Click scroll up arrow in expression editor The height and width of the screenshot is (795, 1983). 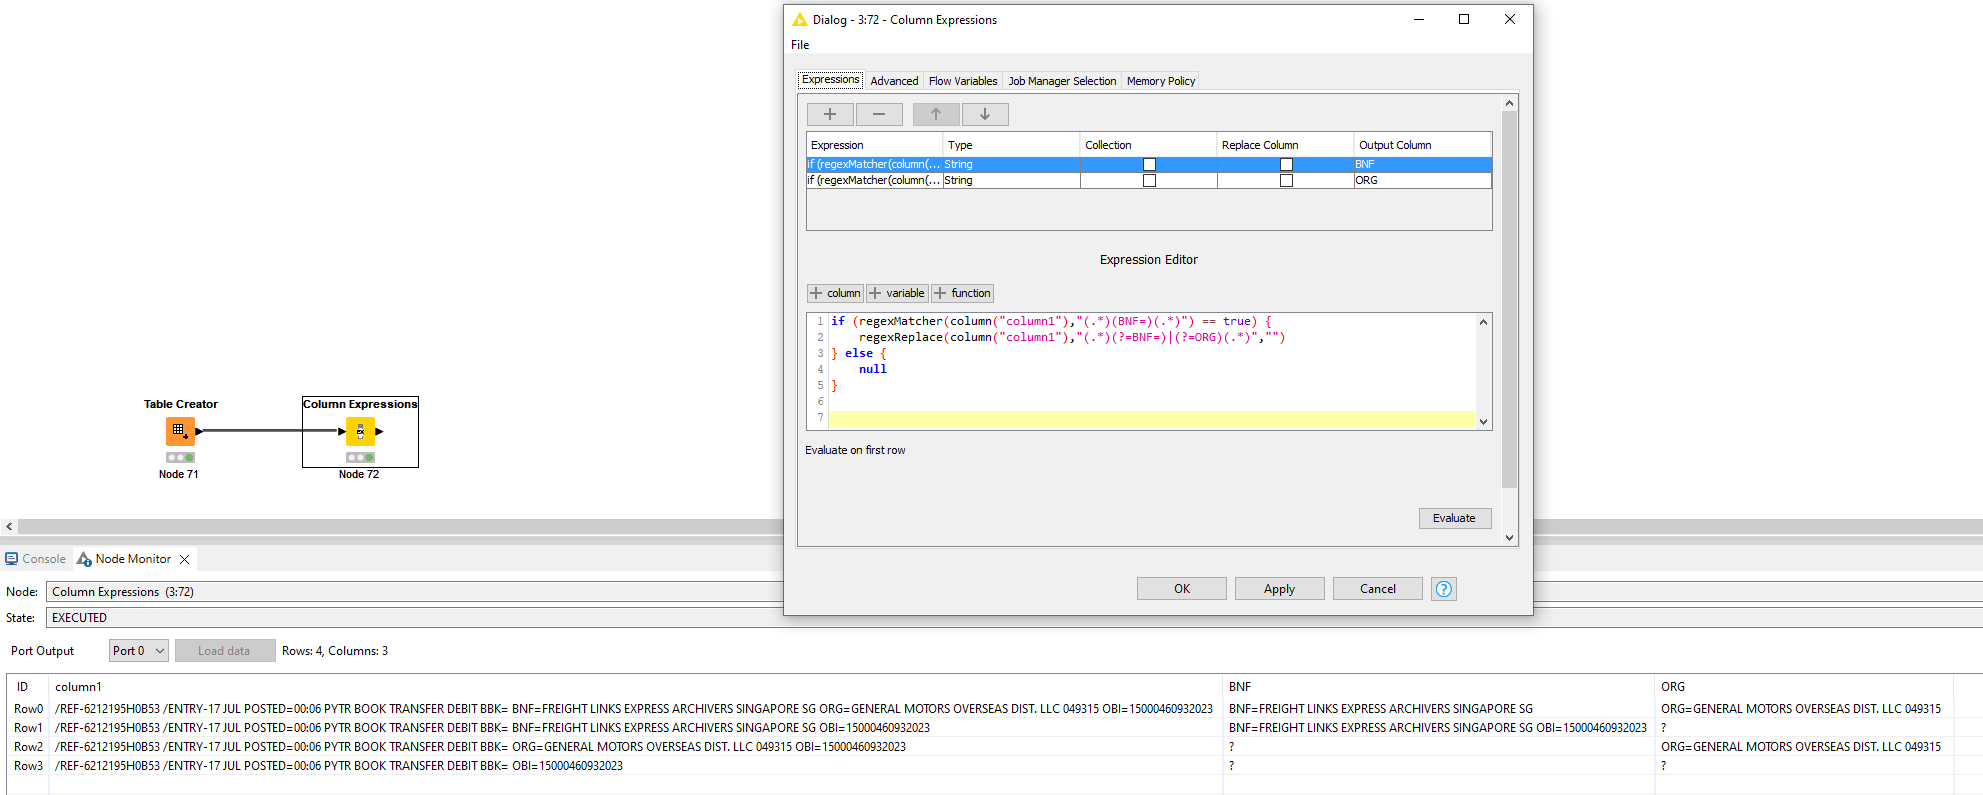click(x=1484, y=322)
